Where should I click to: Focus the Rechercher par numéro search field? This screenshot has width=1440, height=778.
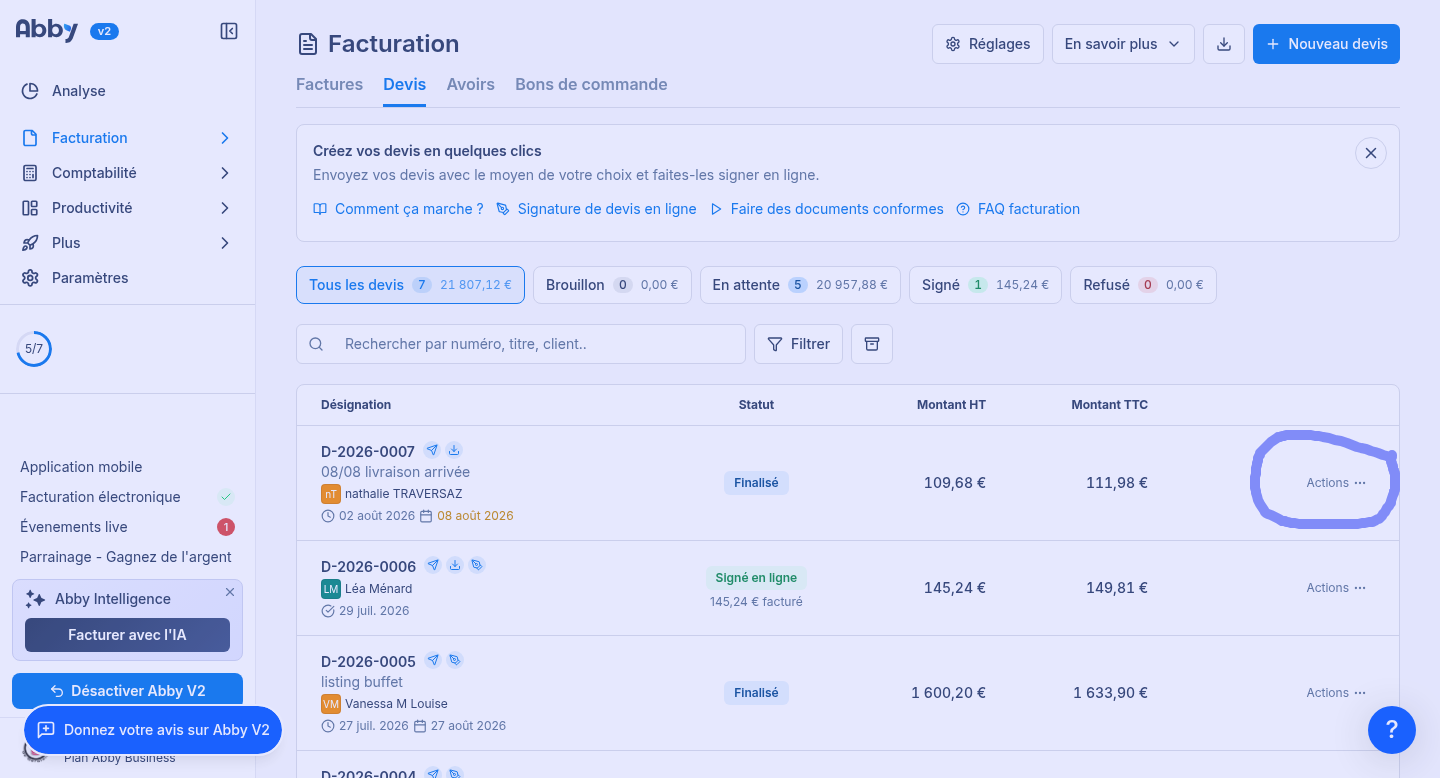click(521, 344)
